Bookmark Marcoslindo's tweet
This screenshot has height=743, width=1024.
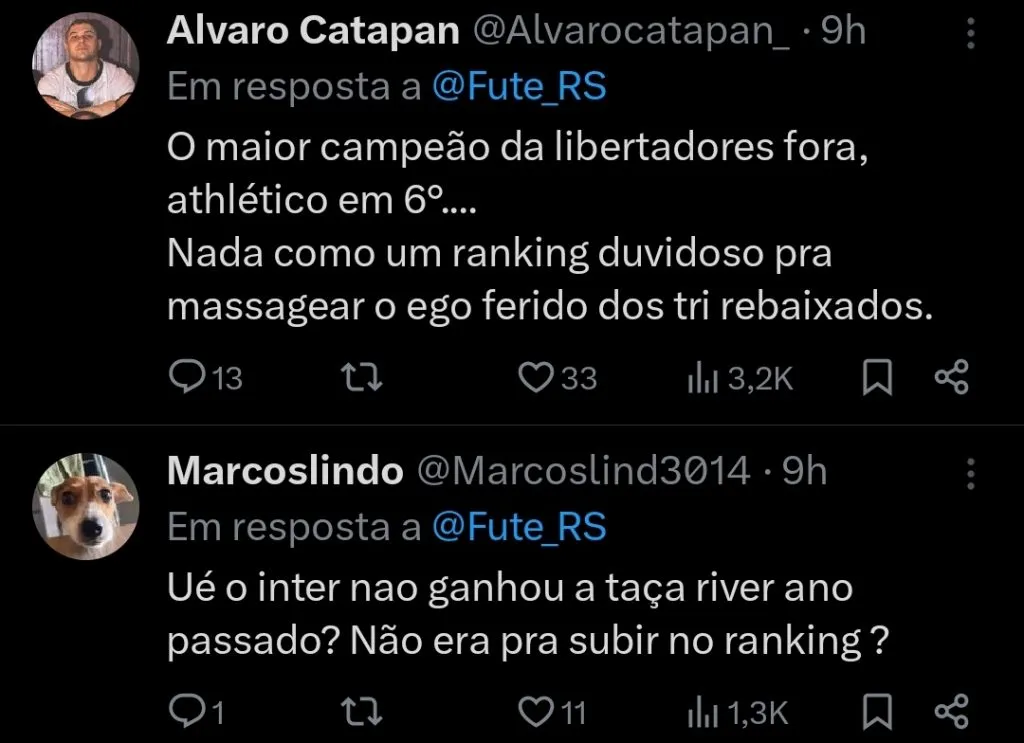(x=877, y=712)
